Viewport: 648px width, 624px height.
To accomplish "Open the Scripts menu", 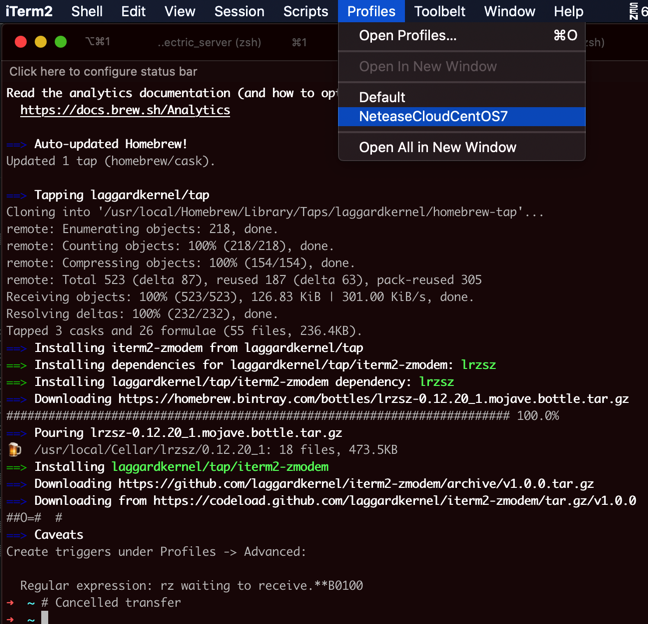I will pyautogui.click(x=306, y=11).
